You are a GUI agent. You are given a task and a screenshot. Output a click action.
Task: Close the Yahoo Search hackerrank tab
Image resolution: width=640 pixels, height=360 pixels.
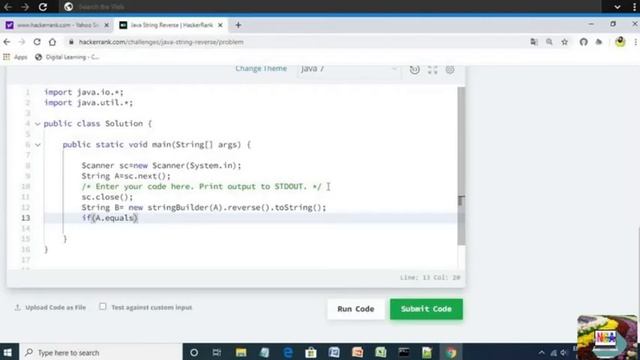tap(107, 25)
